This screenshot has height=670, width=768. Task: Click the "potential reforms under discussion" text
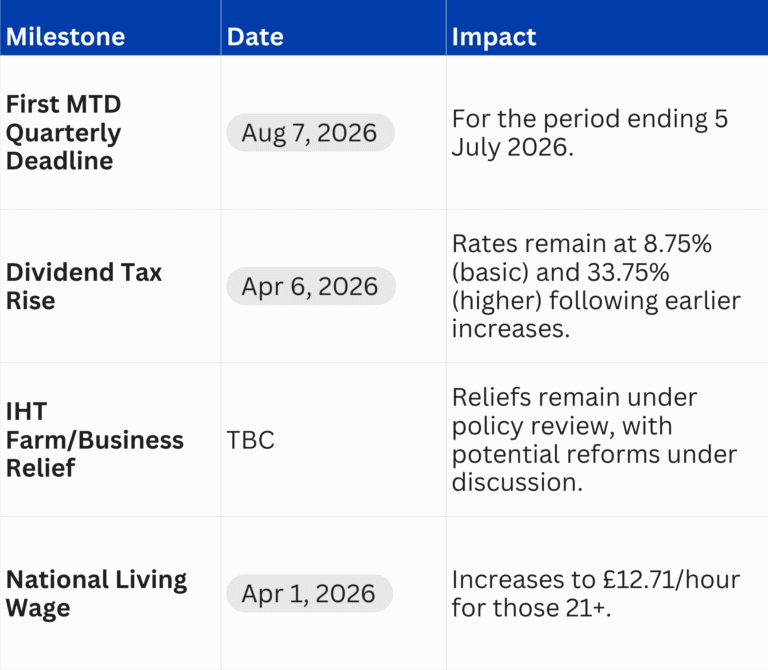pos(594,469)
